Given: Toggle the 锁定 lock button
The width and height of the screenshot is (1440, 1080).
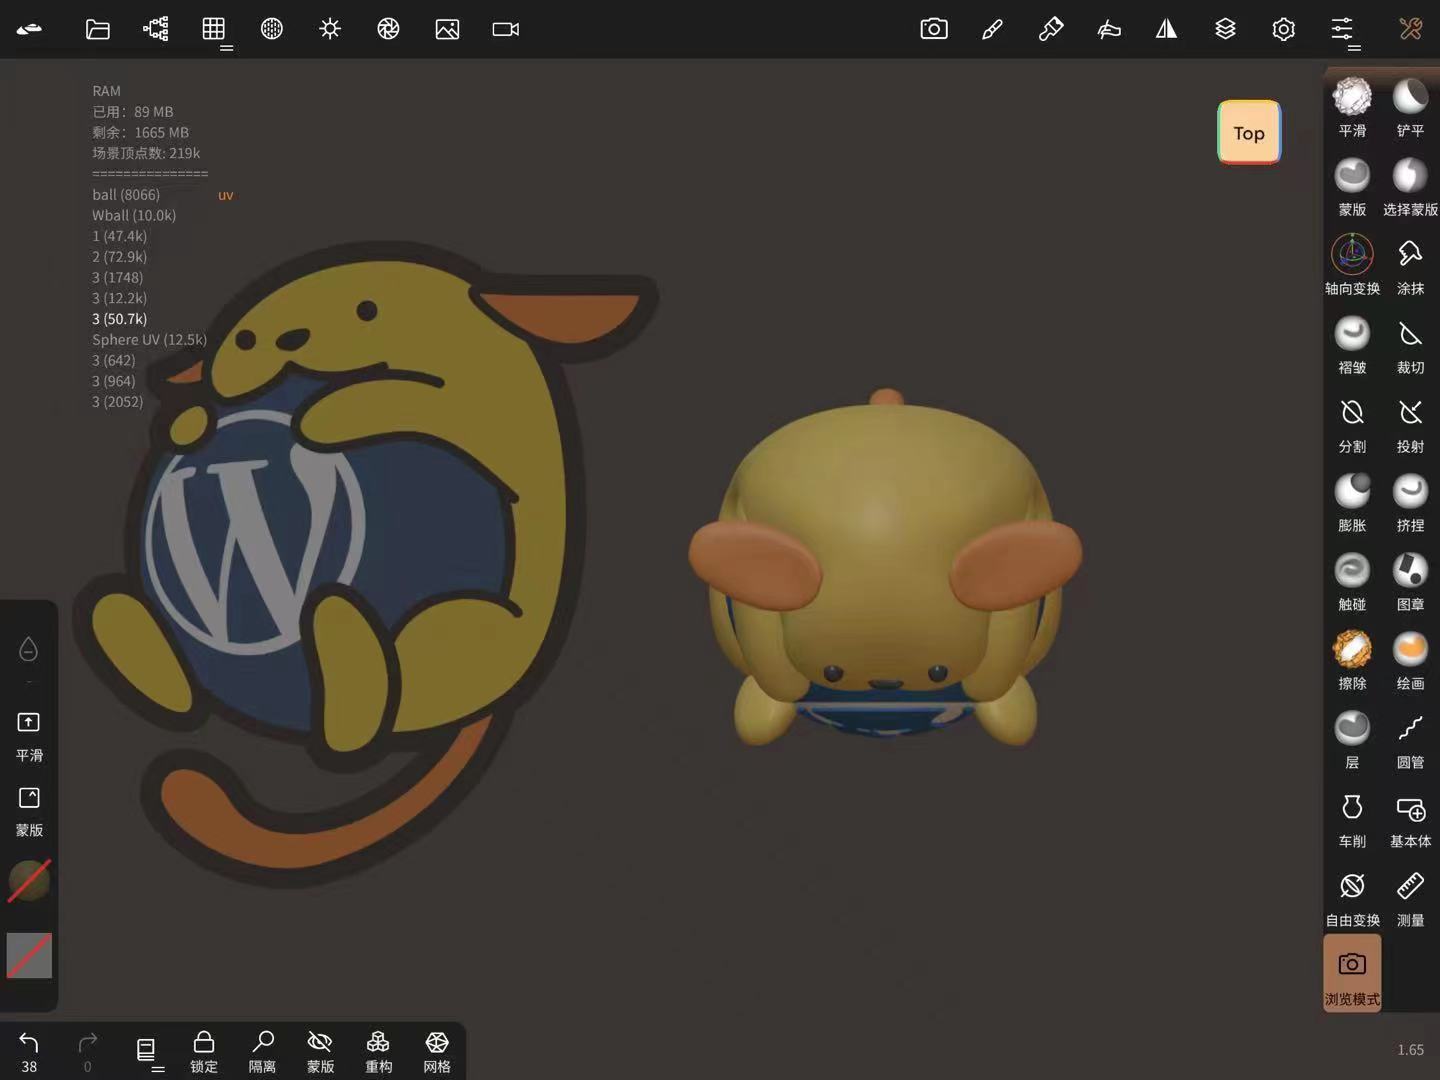Looking at the screenshot, I should 204,1051.
